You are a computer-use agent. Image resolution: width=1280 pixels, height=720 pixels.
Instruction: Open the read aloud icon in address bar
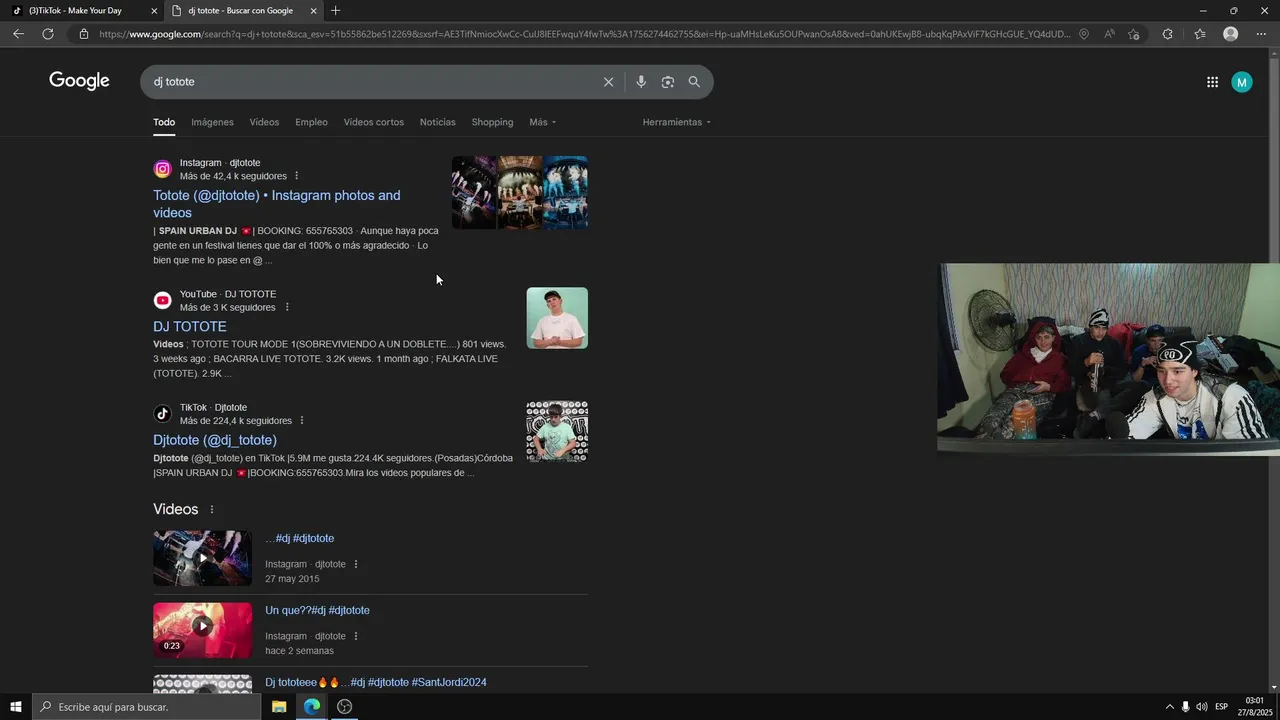point(1109,34)
